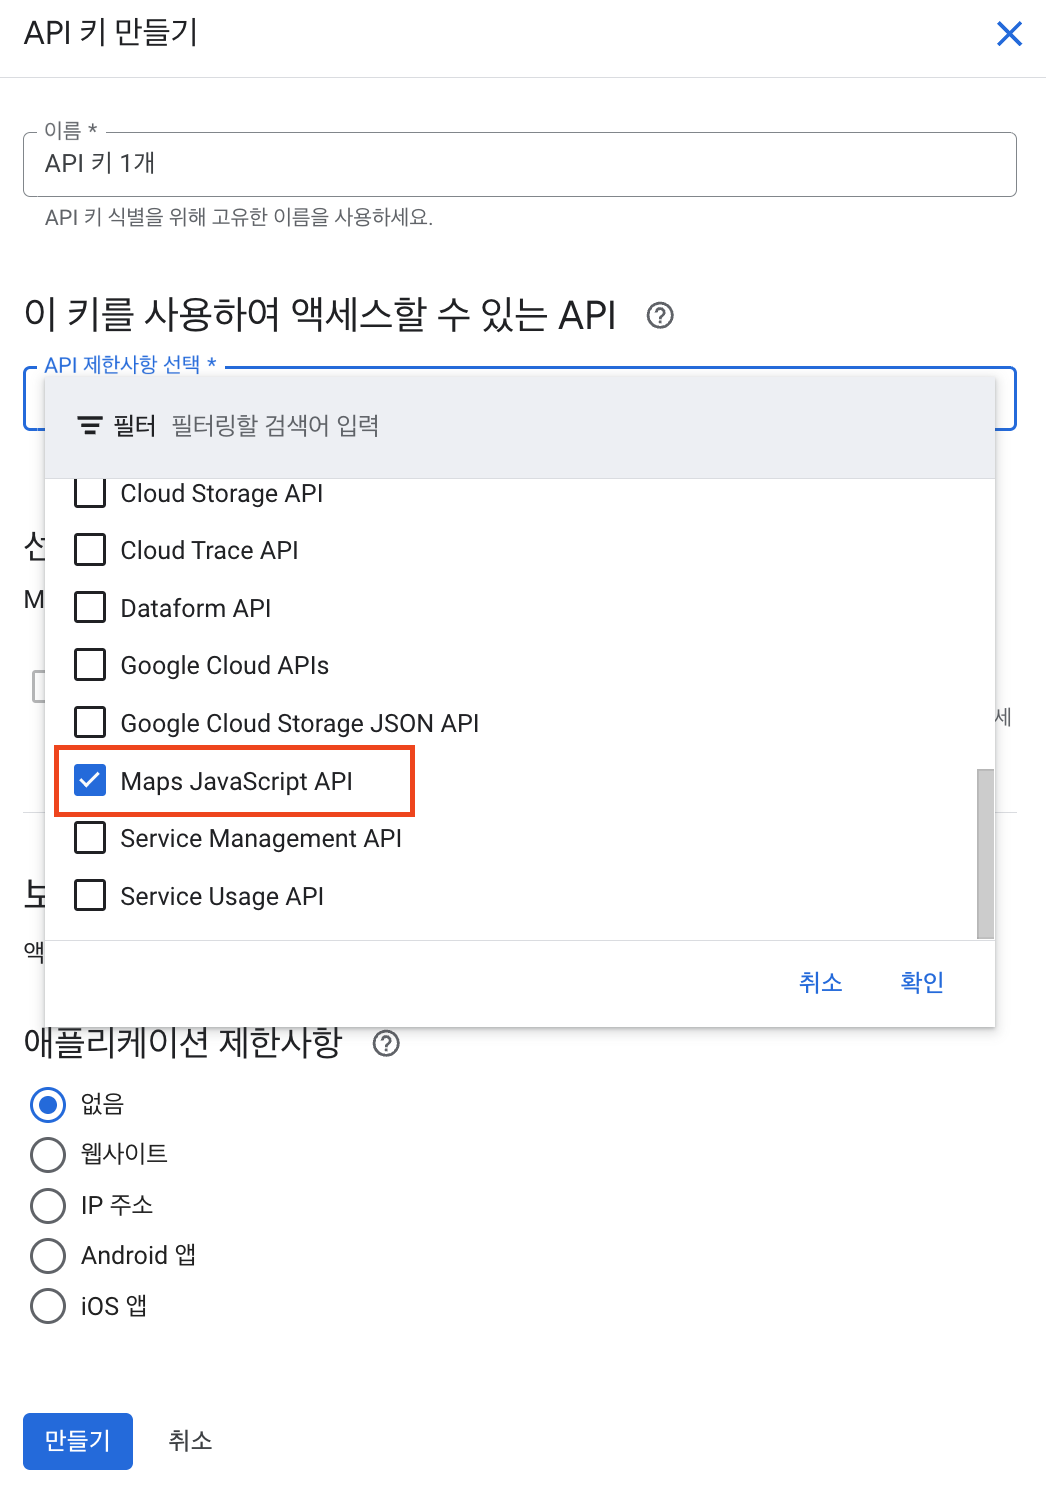Uncheck Maps JavaScript API
Viewport: 1046px width, 1510px height.
[89, 780]
